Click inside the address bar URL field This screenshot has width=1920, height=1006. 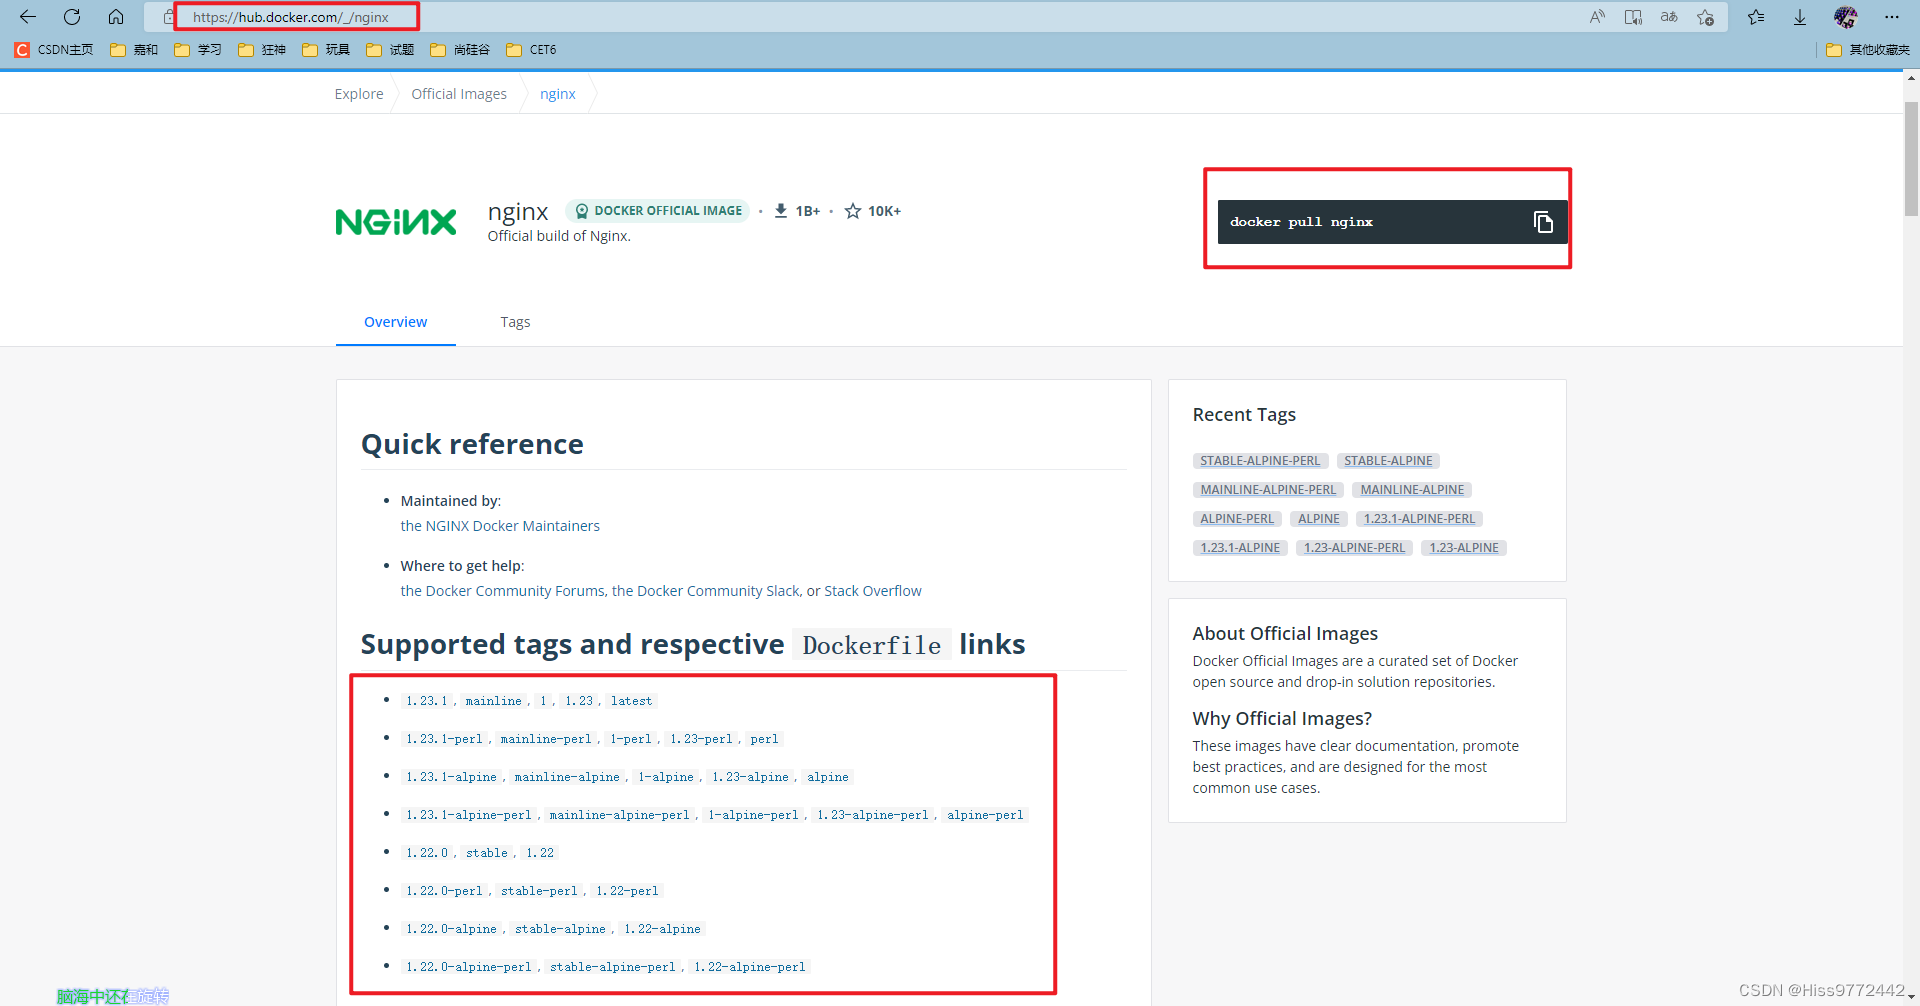pyautogui.click(x=298, y=17)
